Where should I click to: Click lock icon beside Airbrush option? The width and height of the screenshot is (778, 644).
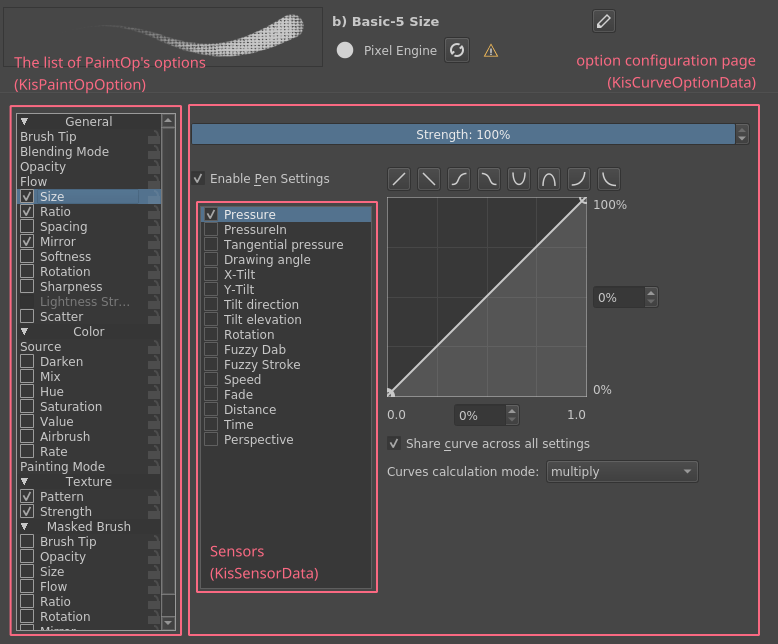click(x=154, y=437)
